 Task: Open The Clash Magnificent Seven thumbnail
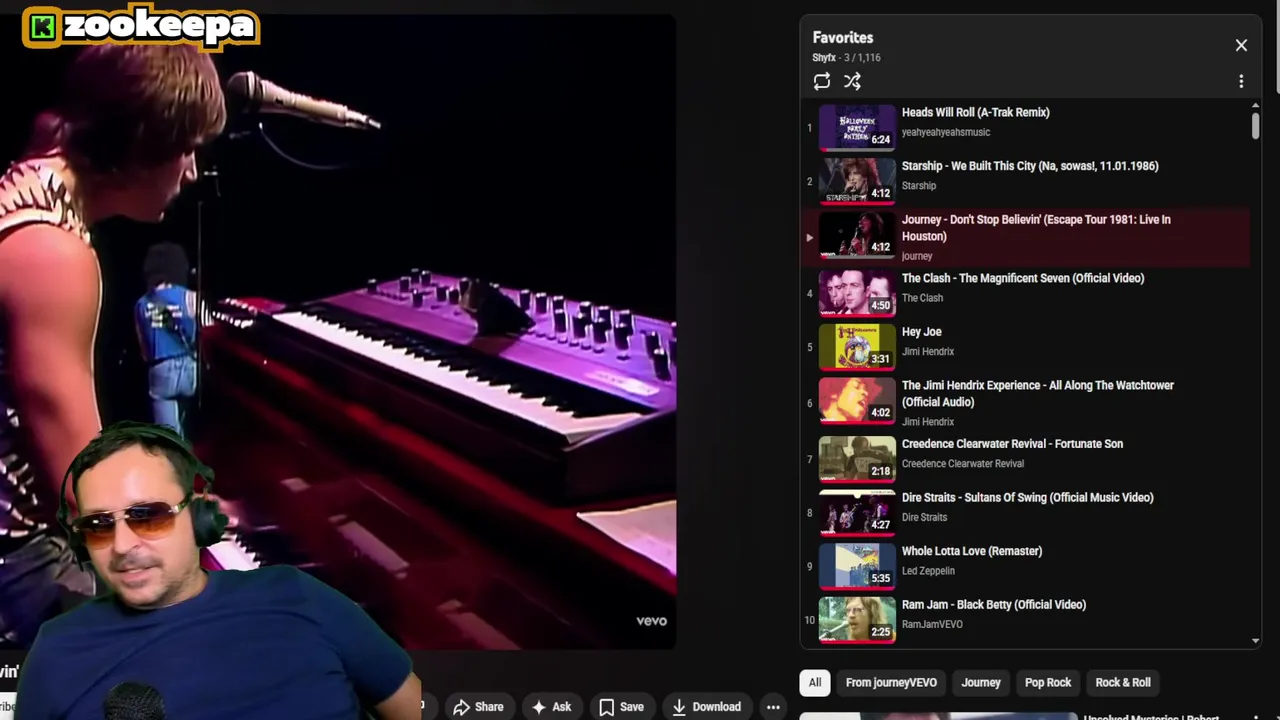click(857, 293)
